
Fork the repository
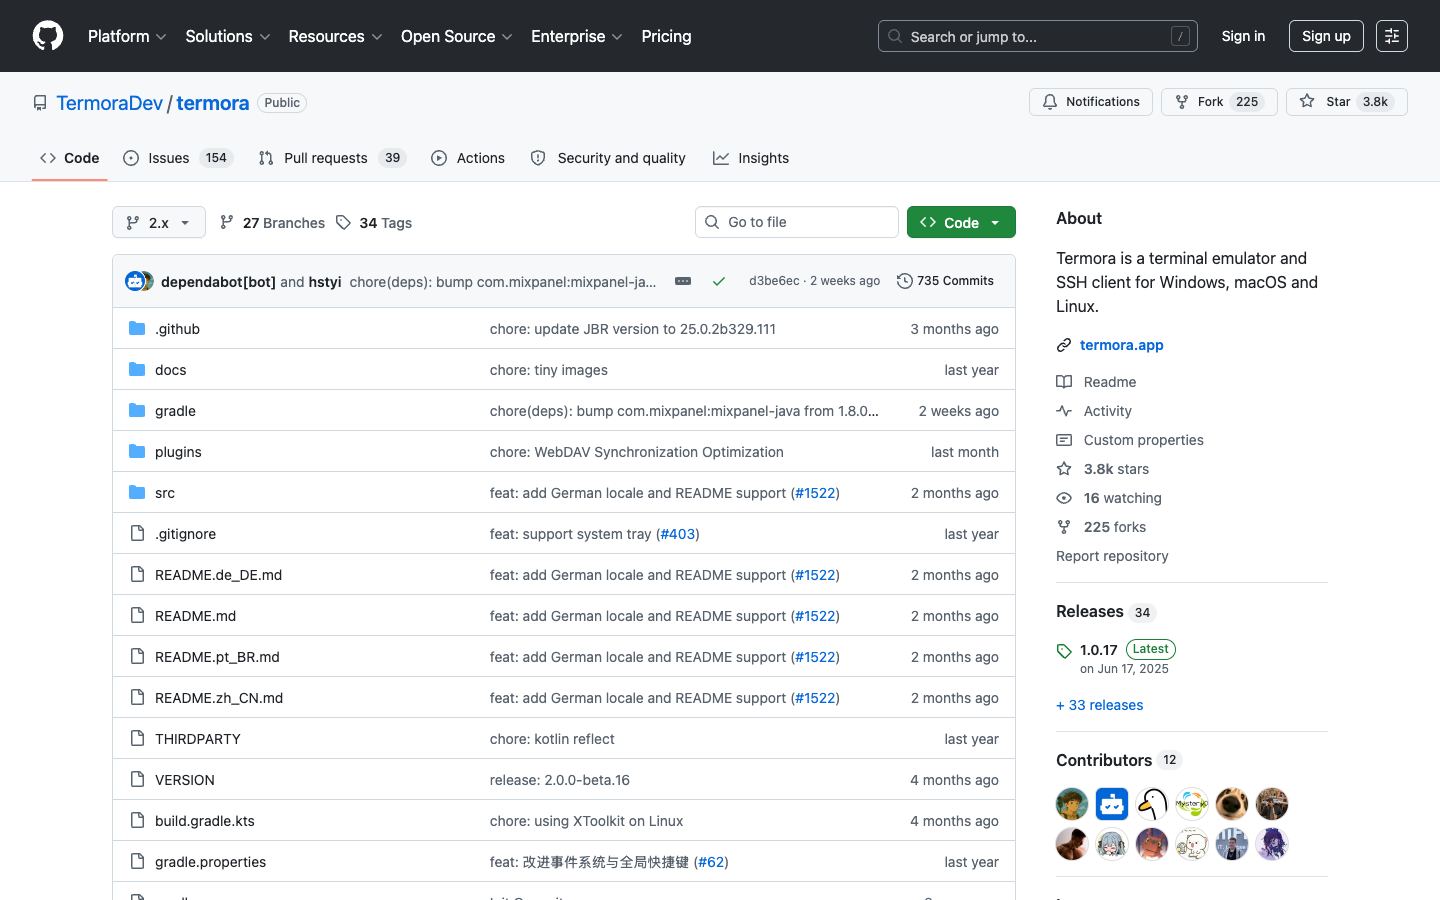1219,102
